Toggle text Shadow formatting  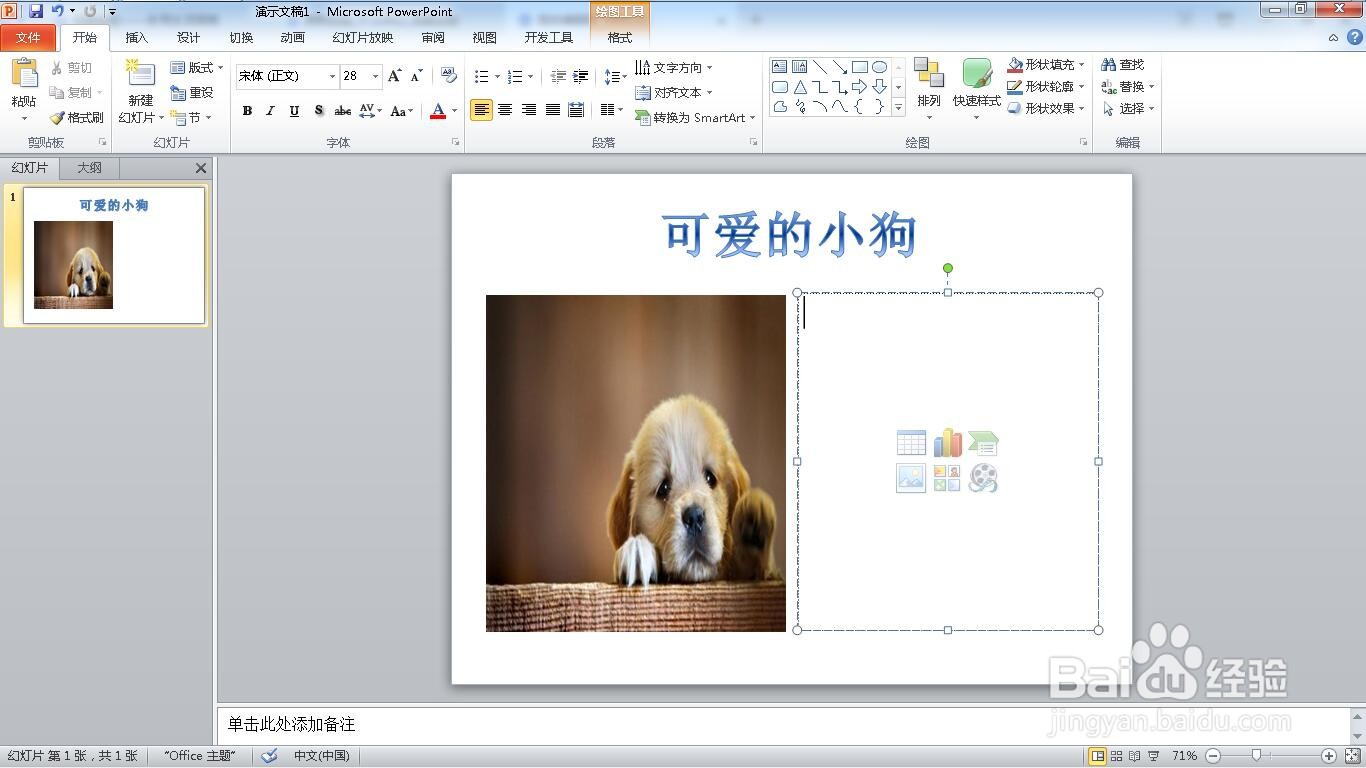(x=318, y=111)
